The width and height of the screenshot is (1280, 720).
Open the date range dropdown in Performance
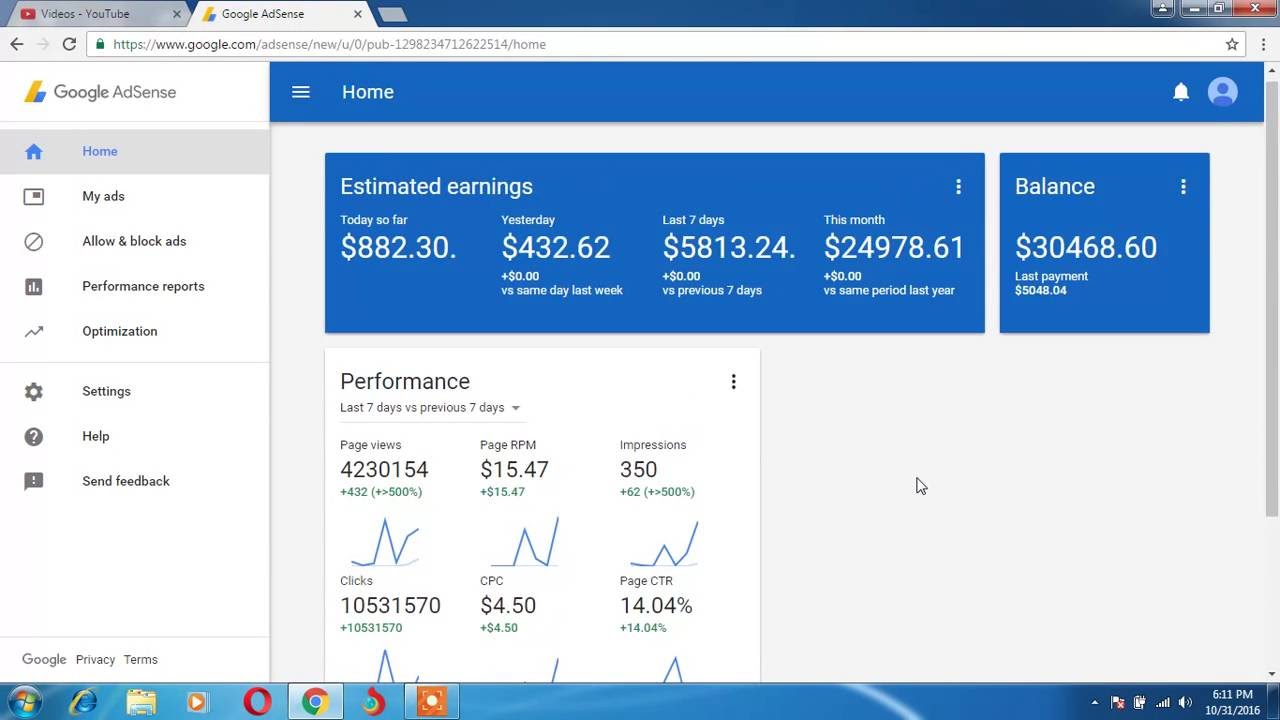click(430, 407)
